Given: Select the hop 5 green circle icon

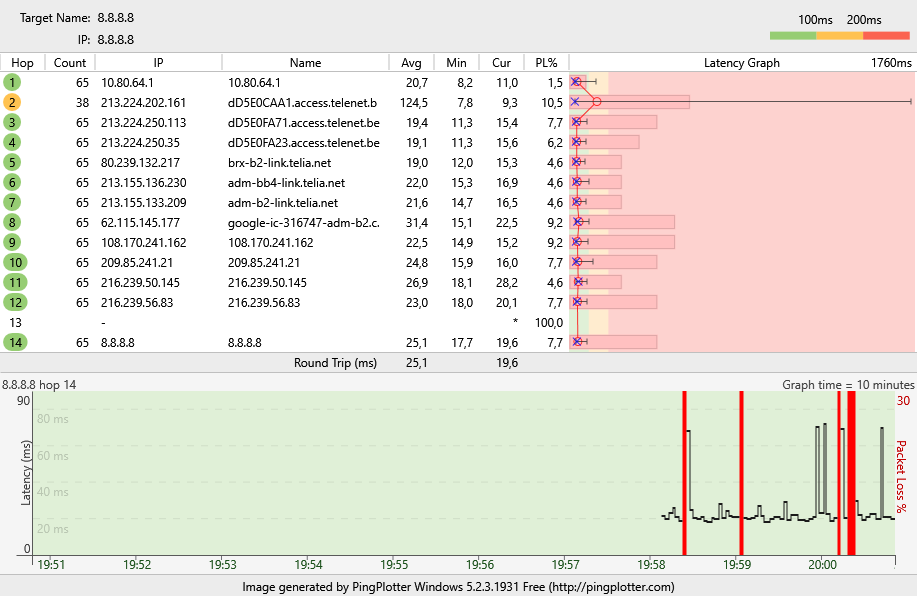Looking at the screenshot, I should pyautogui.click(x=12, y=162).
